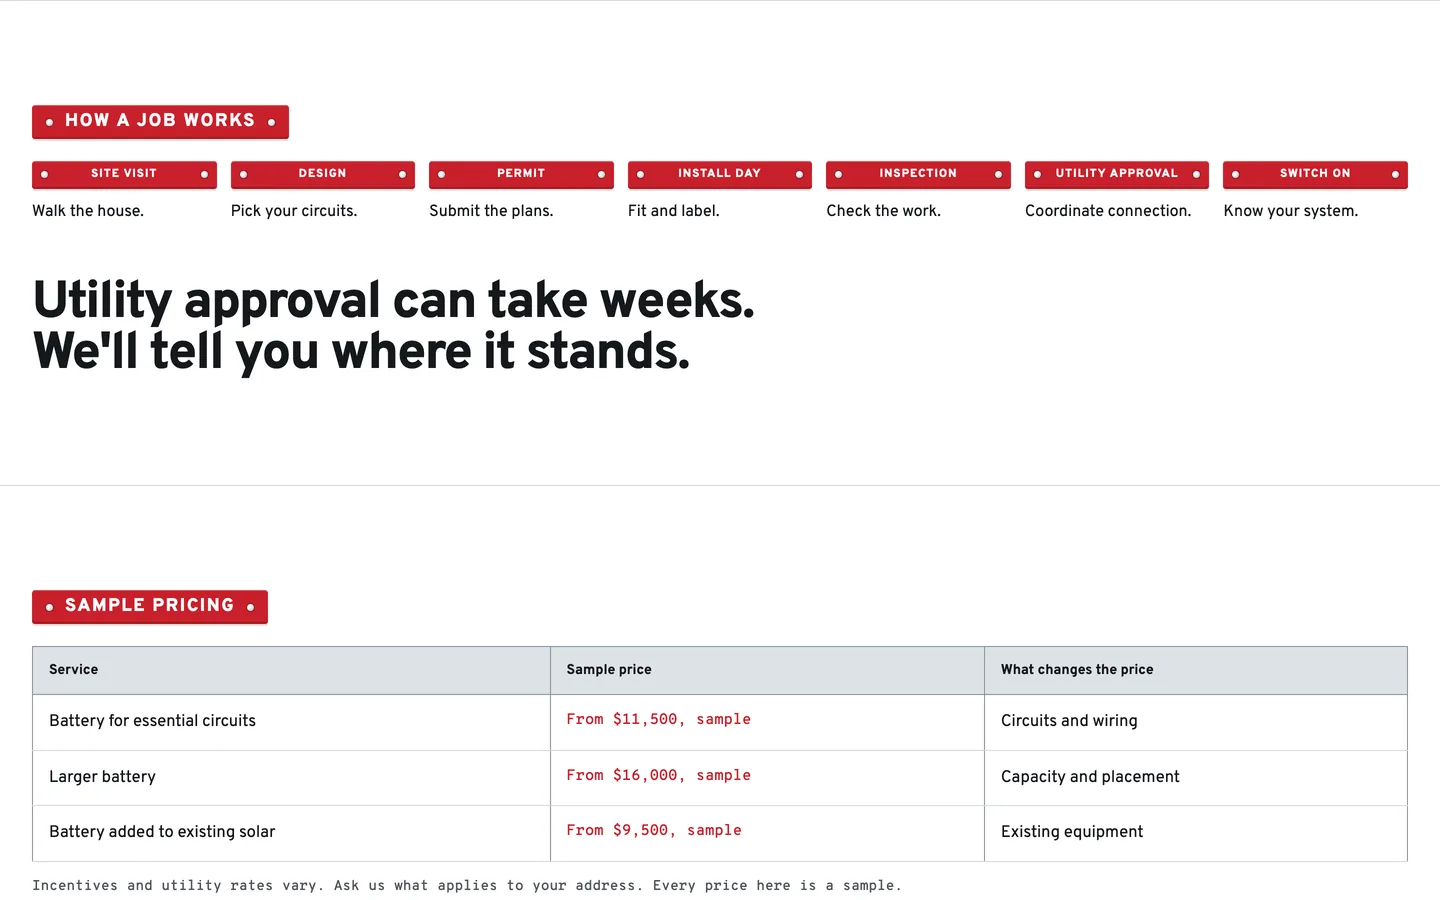The image size is (1440, 900).
Task: Click 'Fit and label.' caption
Action: [x=674, y=211]
